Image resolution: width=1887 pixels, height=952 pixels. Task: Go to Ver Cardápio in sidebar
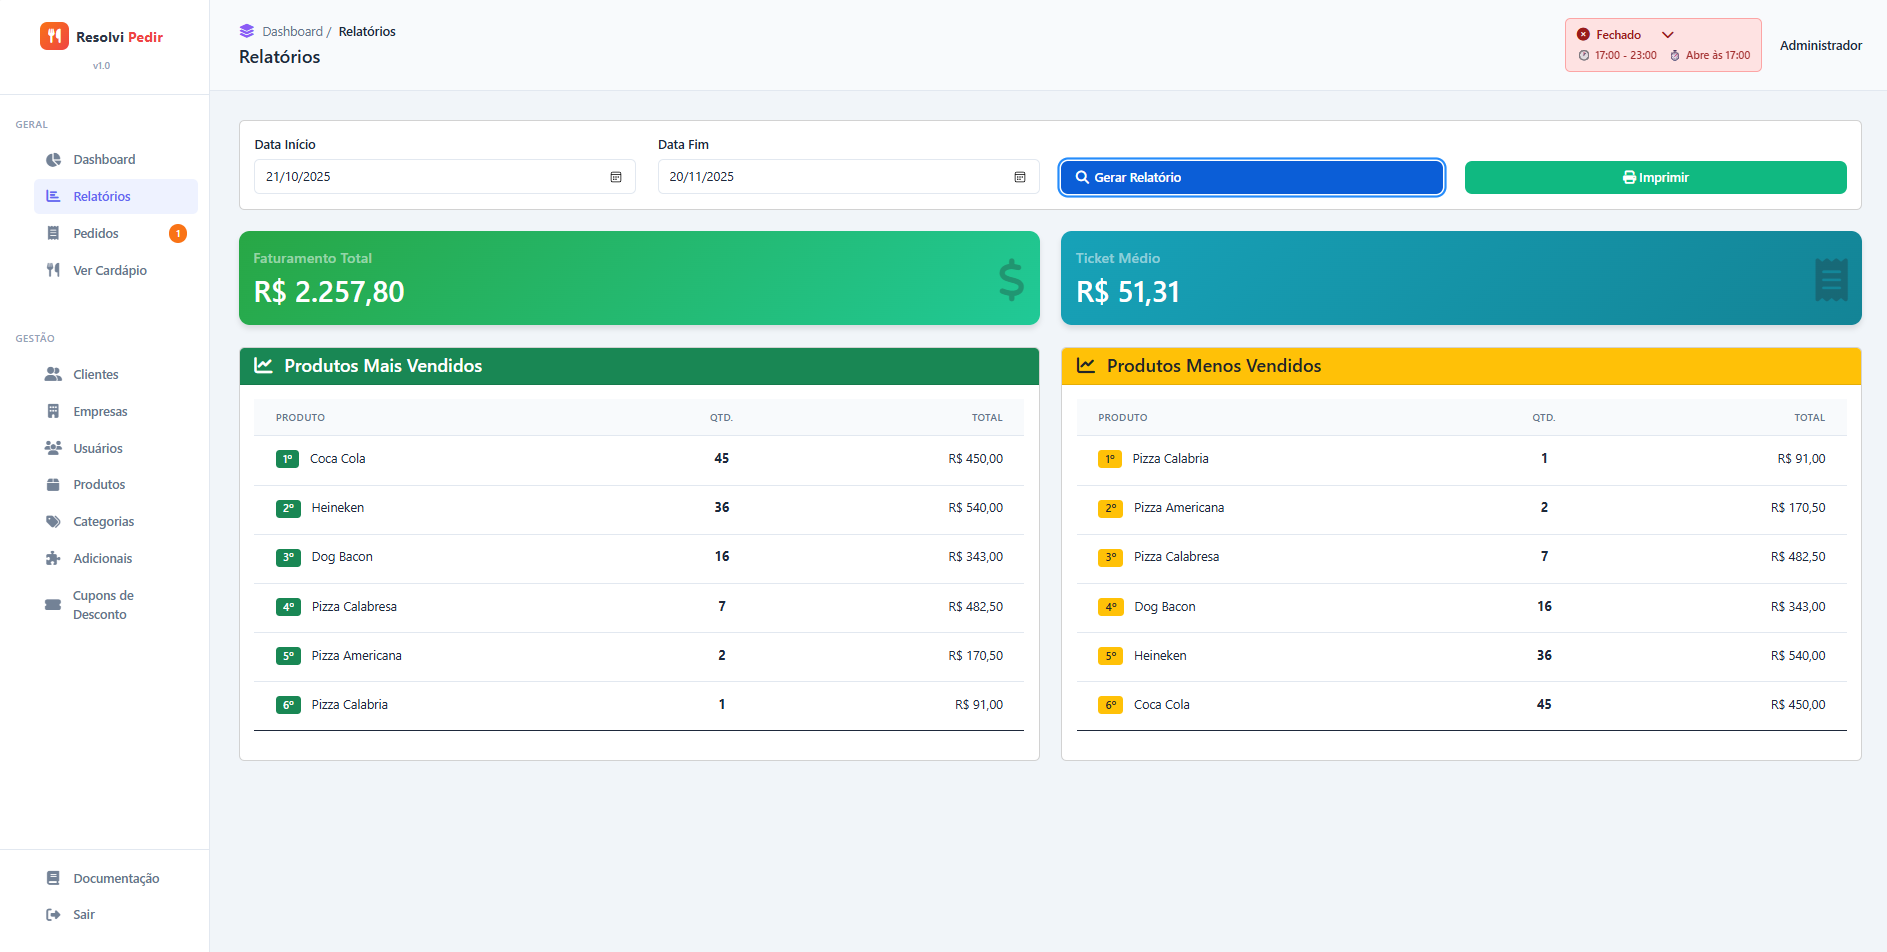[x=110, y=271]
